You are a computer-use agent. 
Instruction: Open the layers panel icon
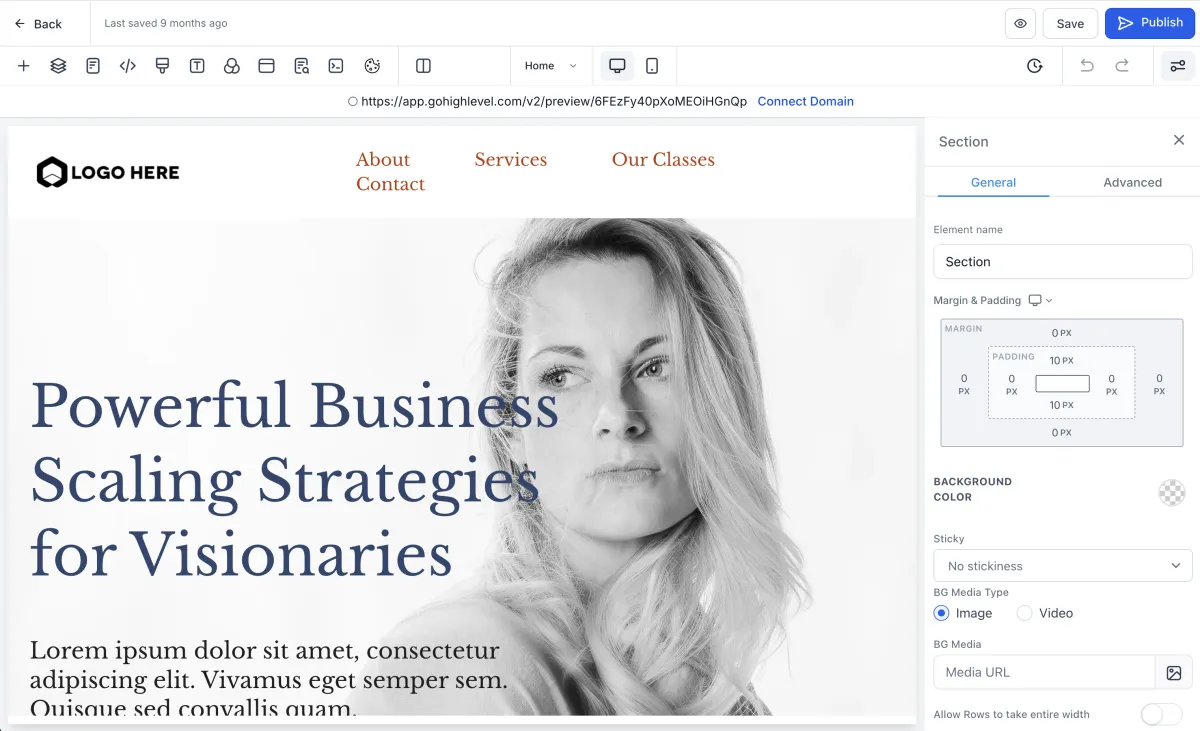(58, 66)
